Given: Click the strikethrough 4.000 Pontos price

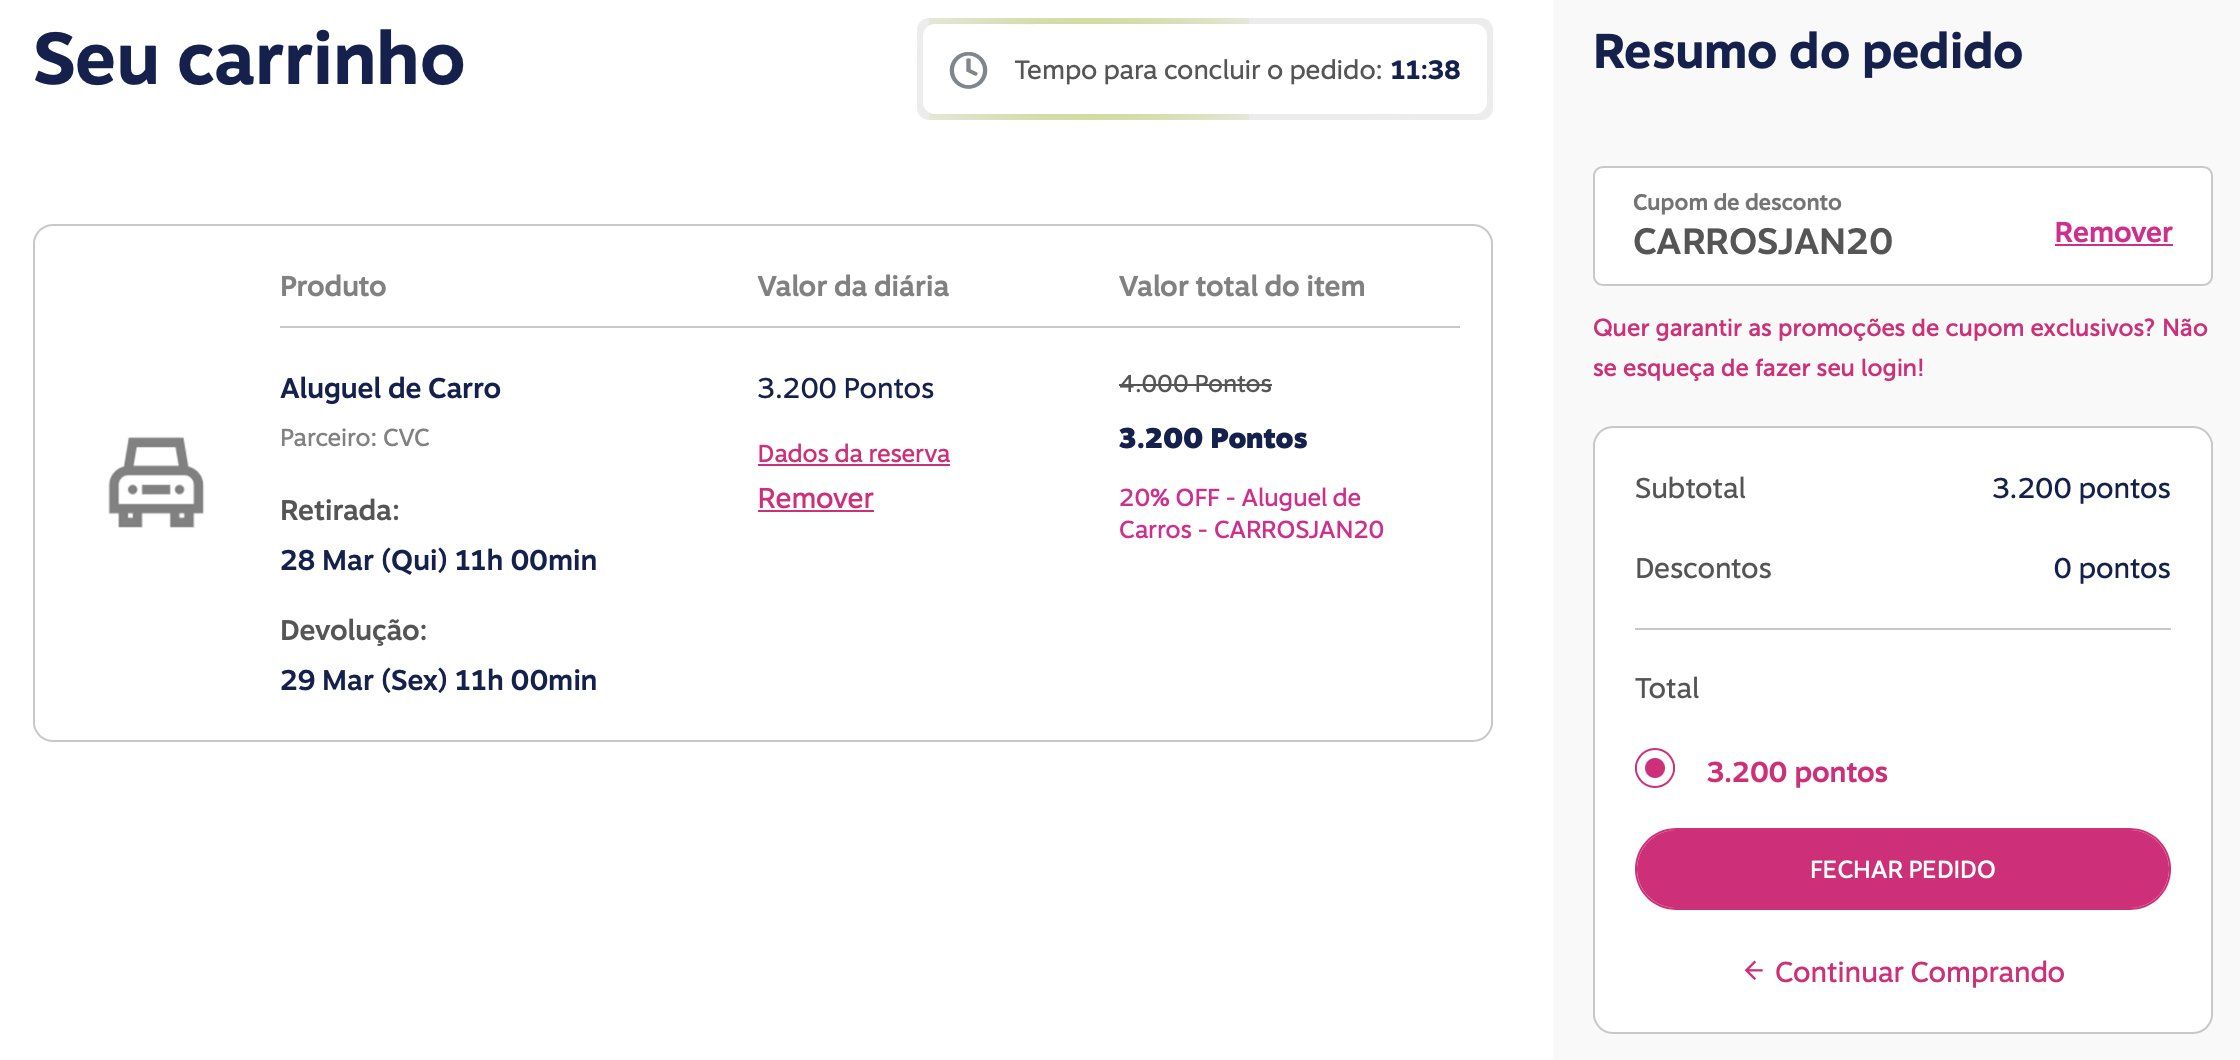Looking at the screenshot, I should (1195, 384).
